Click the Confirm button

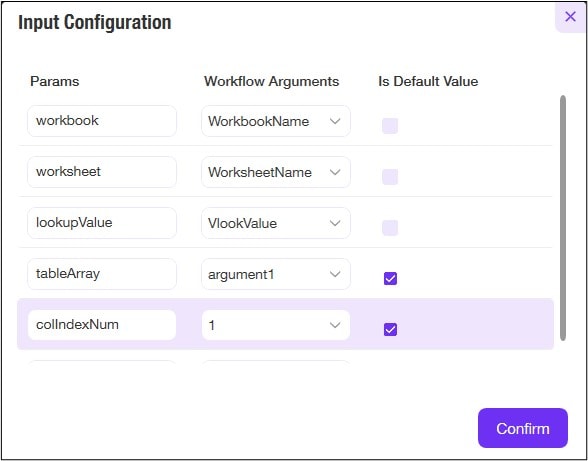[523, 428]
